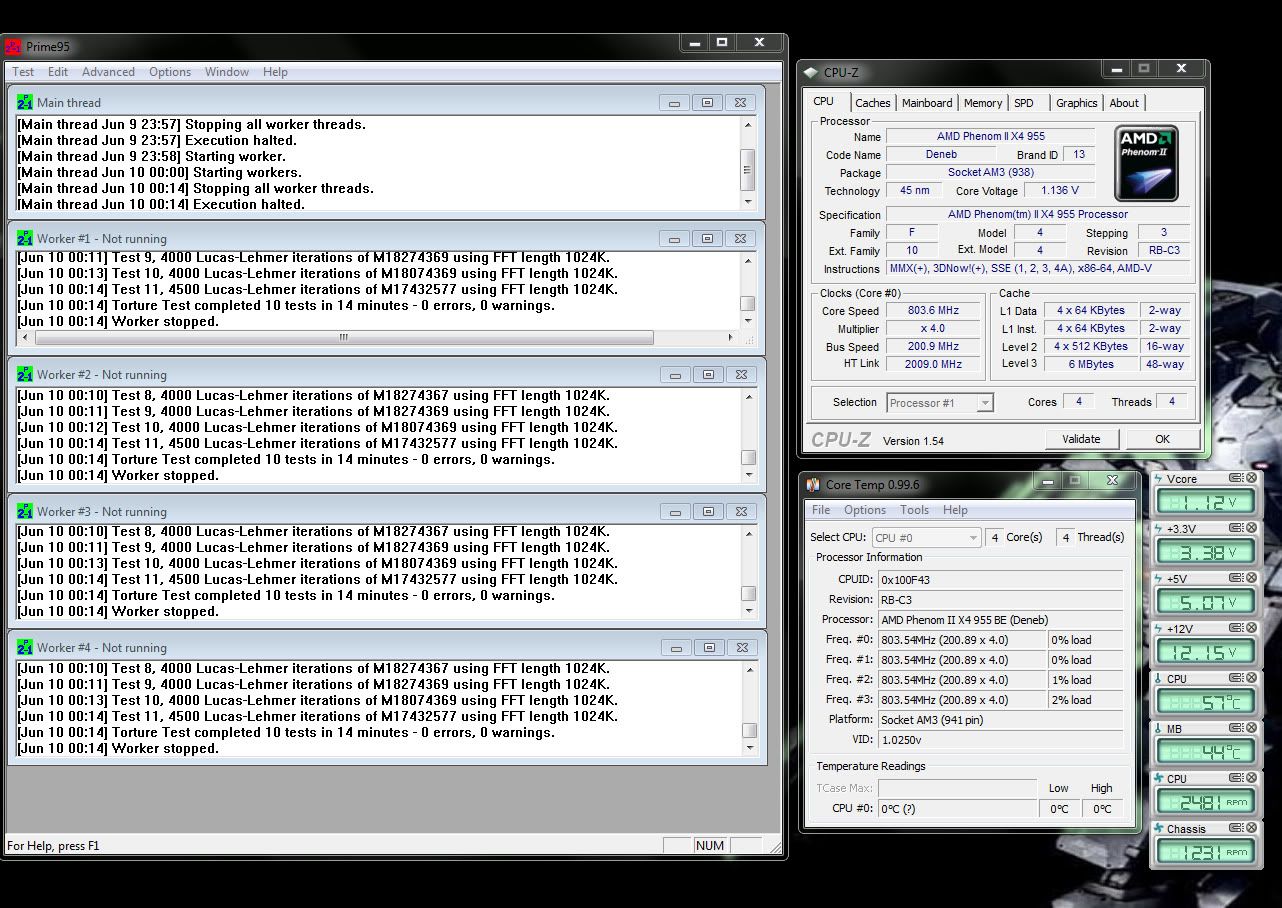Click the MB temperature gadget settings icon
Screen dimensions: 1282x908
click(1236, 728)
